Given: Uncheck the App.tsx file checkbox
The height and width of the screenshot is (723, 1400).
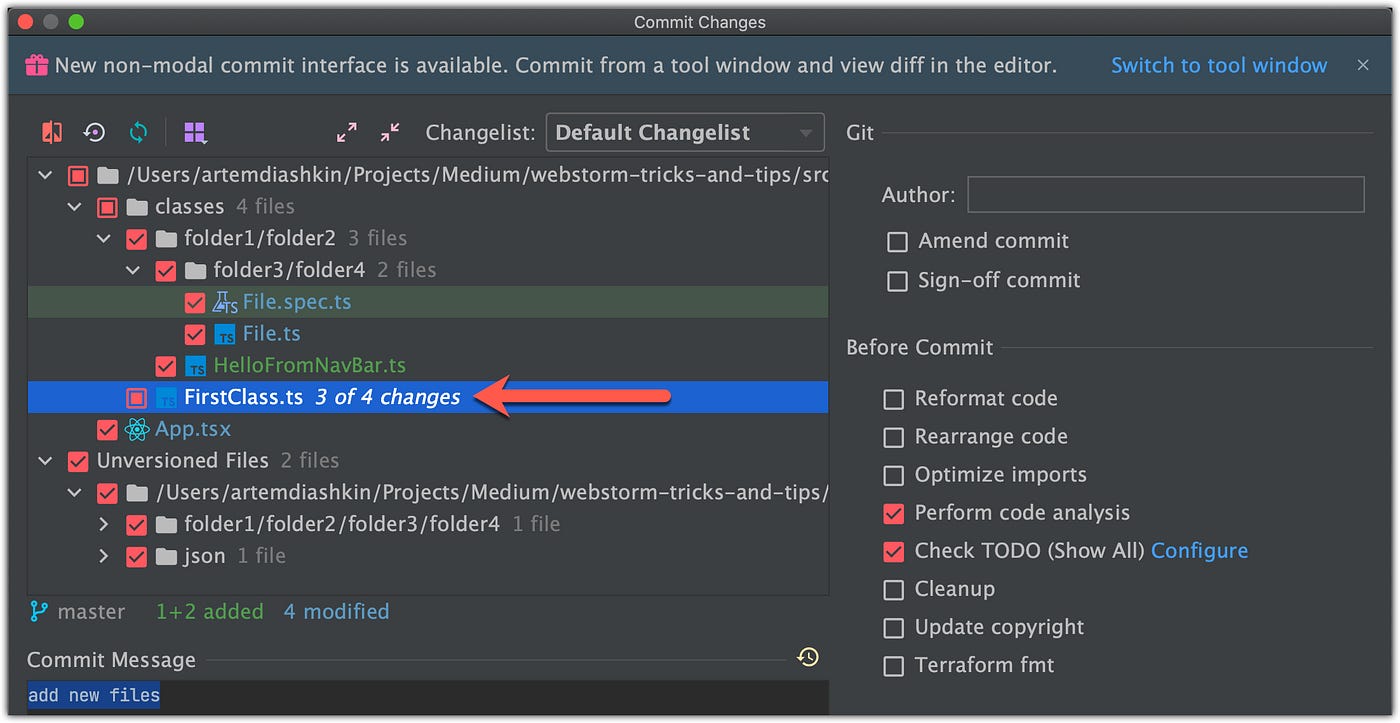Looking at the screenshot, I should 107,430.
